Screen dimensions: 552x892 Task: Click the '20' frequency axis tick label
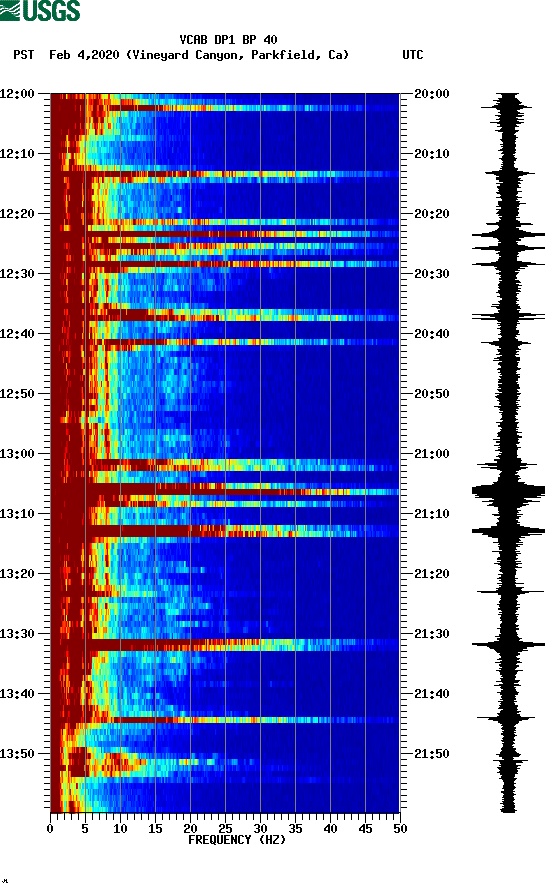pyautogui.click(x=190, y=829)
